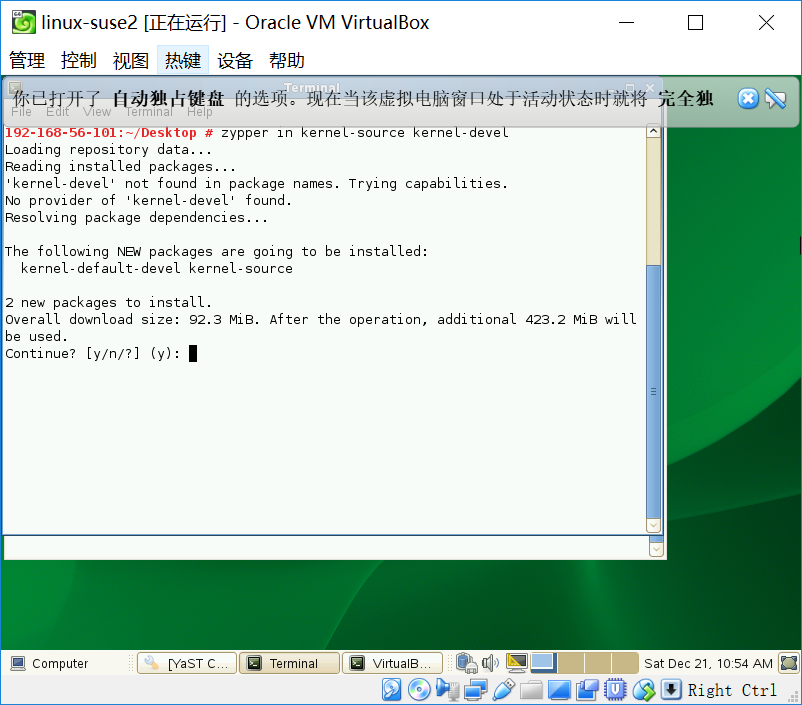
Task: Click the hard disk activity indicator icon
Action: tap(392, 690)
